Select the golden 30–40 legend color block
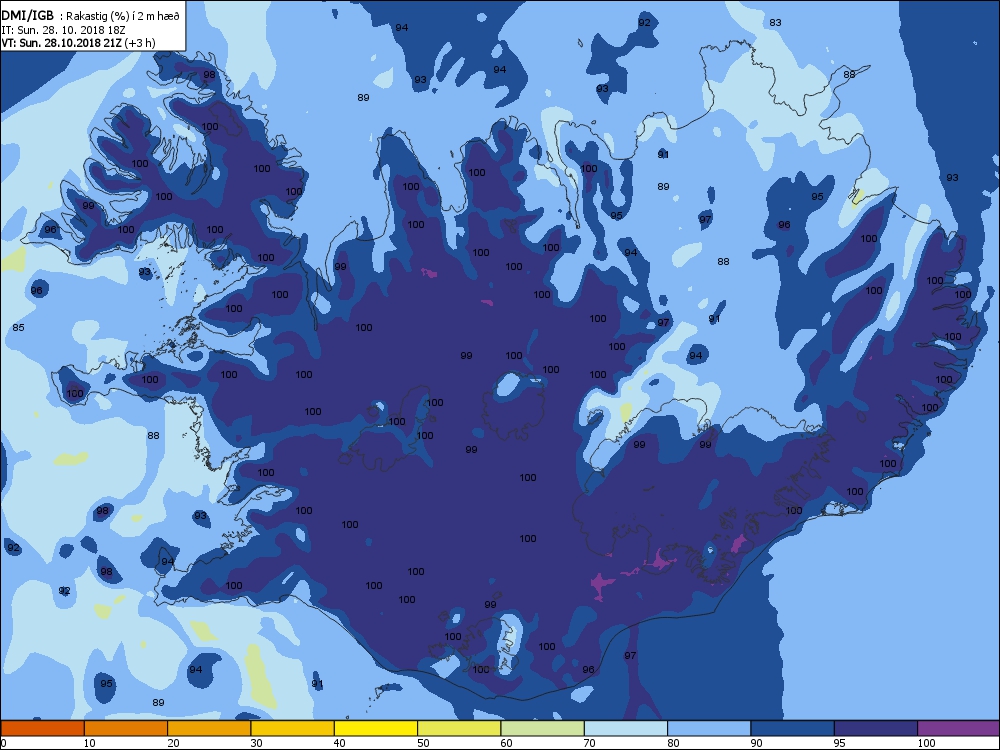 (x=293, y=728)
